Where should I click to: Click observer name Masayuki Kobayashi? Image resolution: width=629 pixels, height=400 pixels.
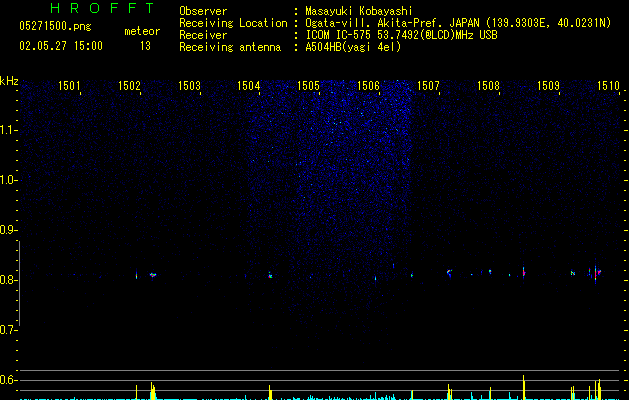[359, 11]
